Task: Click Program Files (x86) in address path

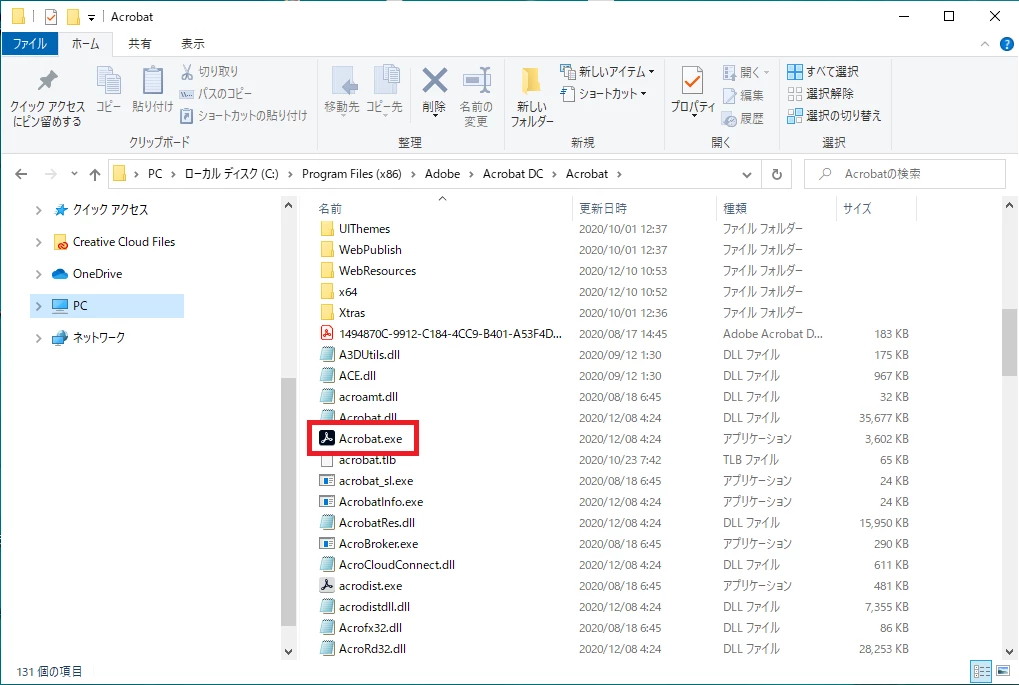Action: tap(352, 174)
